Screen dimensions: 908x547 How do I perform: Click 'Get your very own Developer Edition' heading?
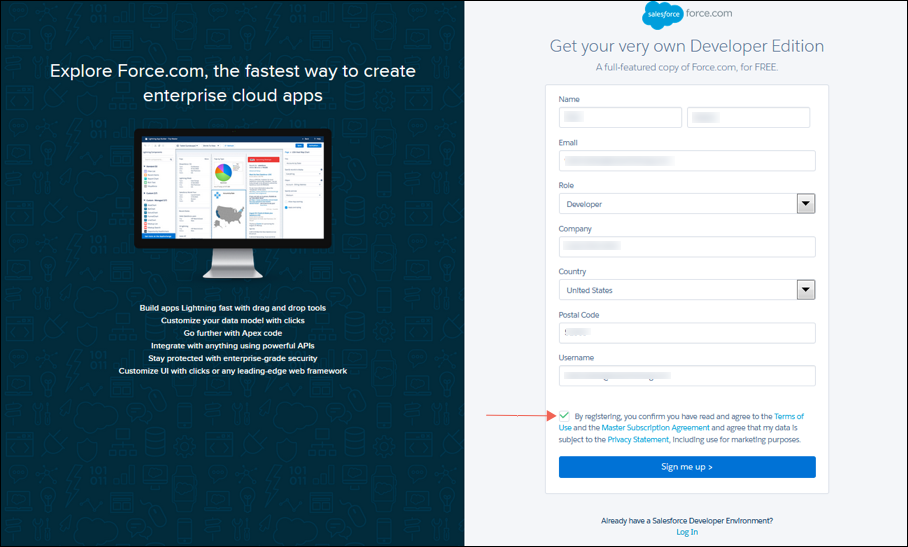[x=687, y=46]
